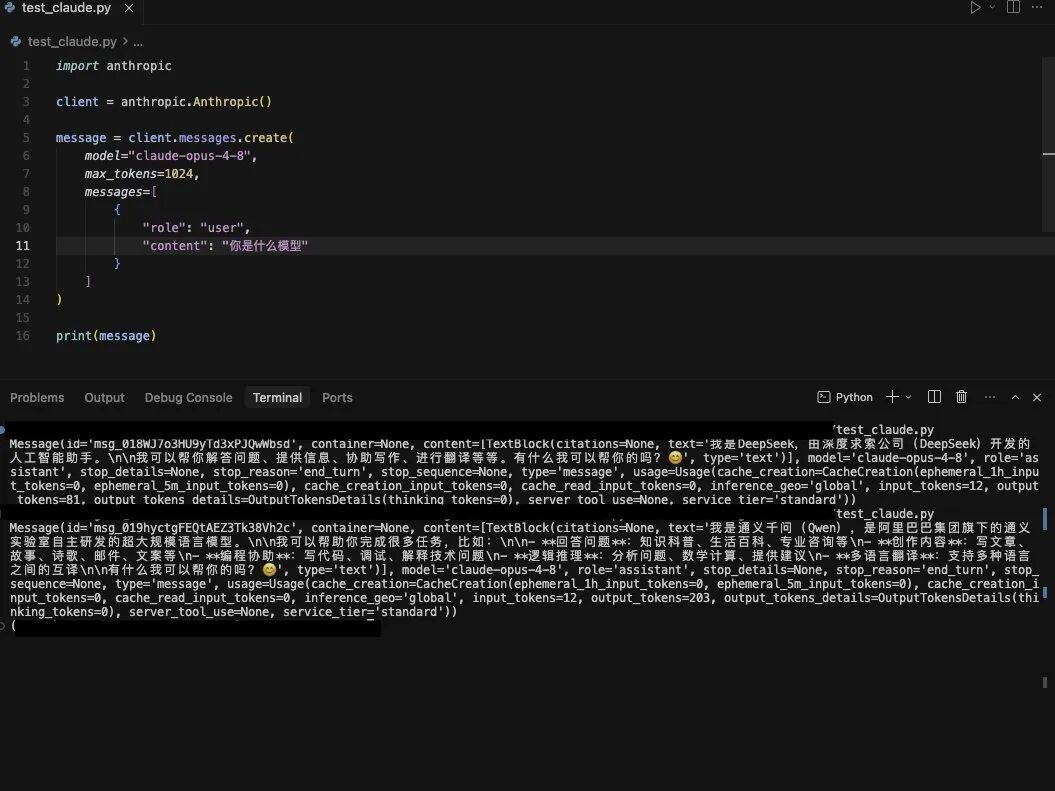The image size is (1055, 791).
Task: Run the Python file with play icon
Action: point(975,7)
